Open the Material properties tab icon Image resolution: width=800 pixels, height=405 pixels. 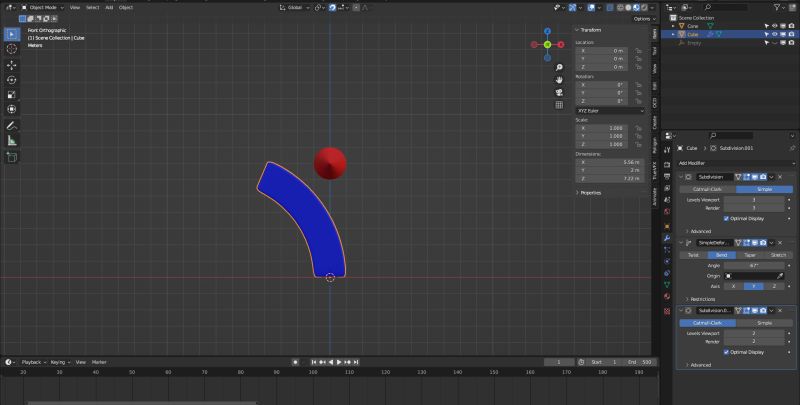[667, 297]
